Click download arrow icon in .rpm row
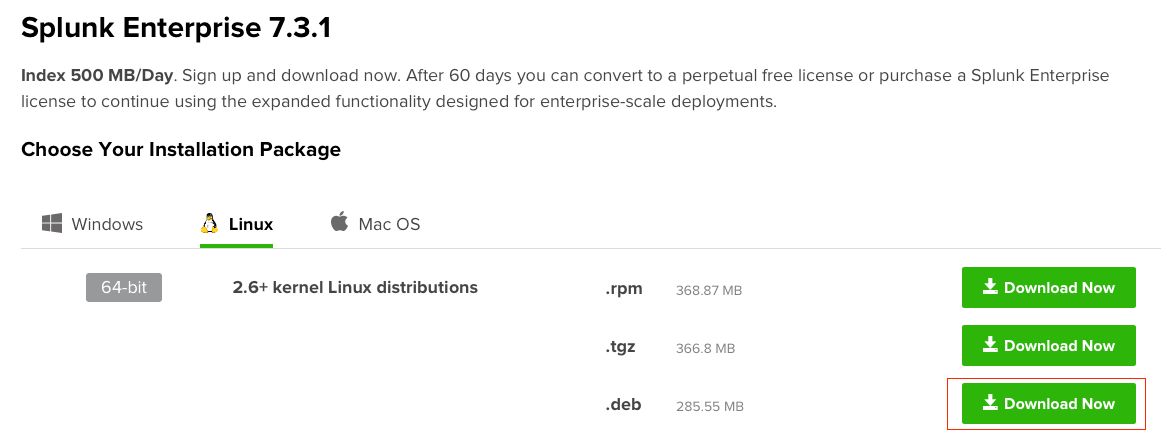1168x441 pixels. (990, 287)
